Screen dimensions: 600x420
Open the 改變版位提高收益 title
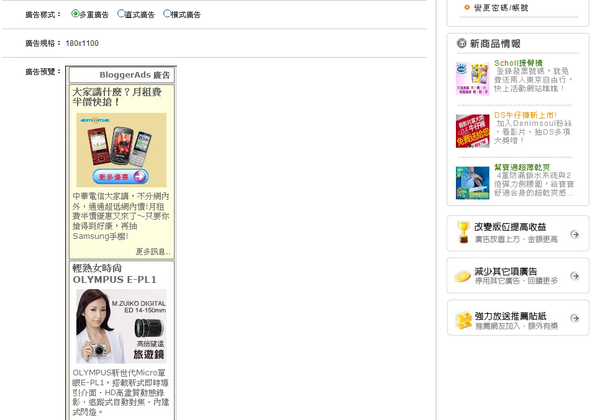coord(510,227)
